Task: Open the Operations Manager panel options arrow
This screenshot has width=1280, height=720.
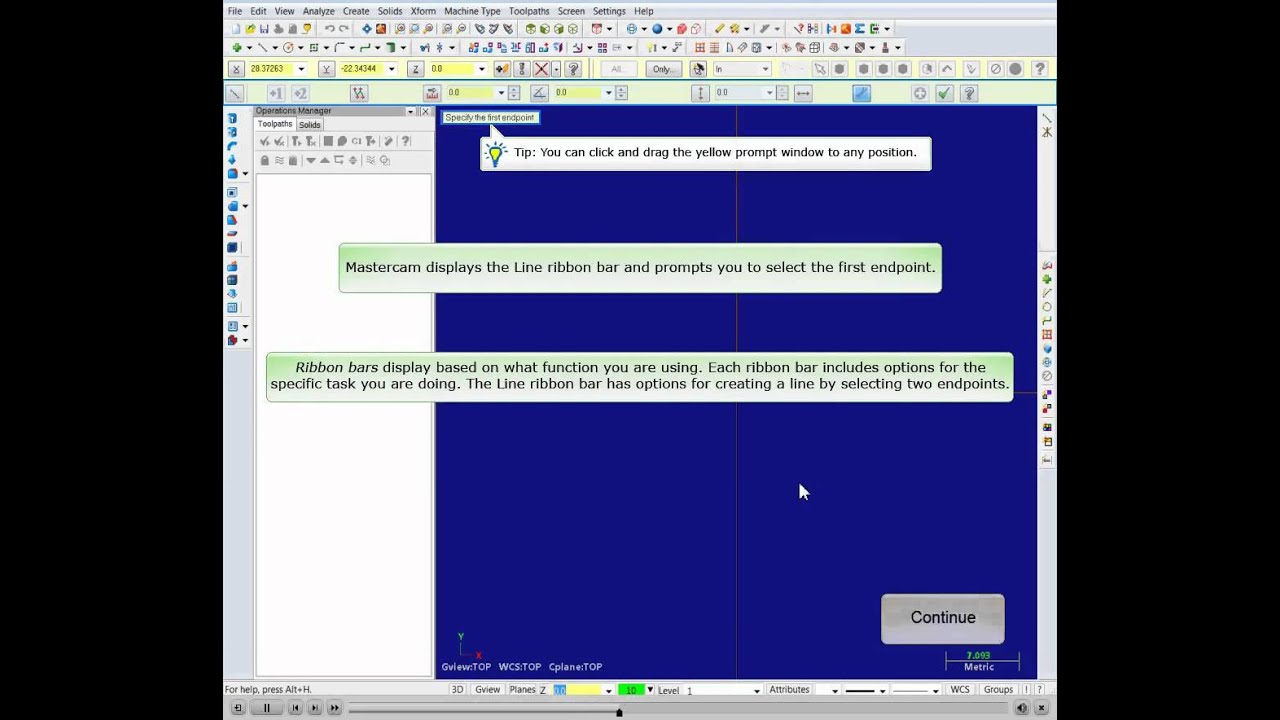Action: 410,111
